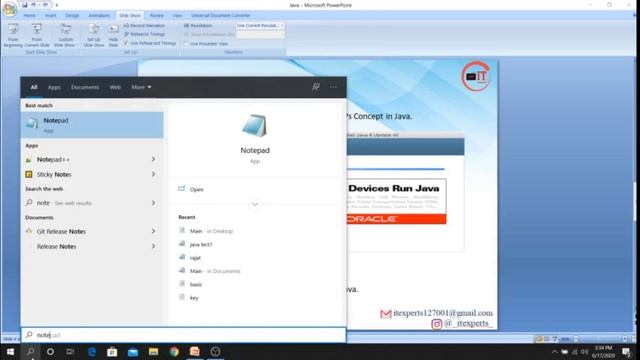Select Web filter in search panel
Viewport: 640px width, 360px height.
(x=115, y=87)
